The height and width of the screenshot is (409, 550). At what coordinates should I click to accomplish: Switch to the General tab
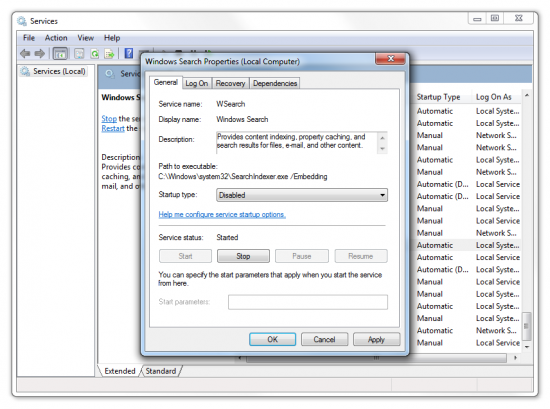pyautogui.click(x=166, y=82)
